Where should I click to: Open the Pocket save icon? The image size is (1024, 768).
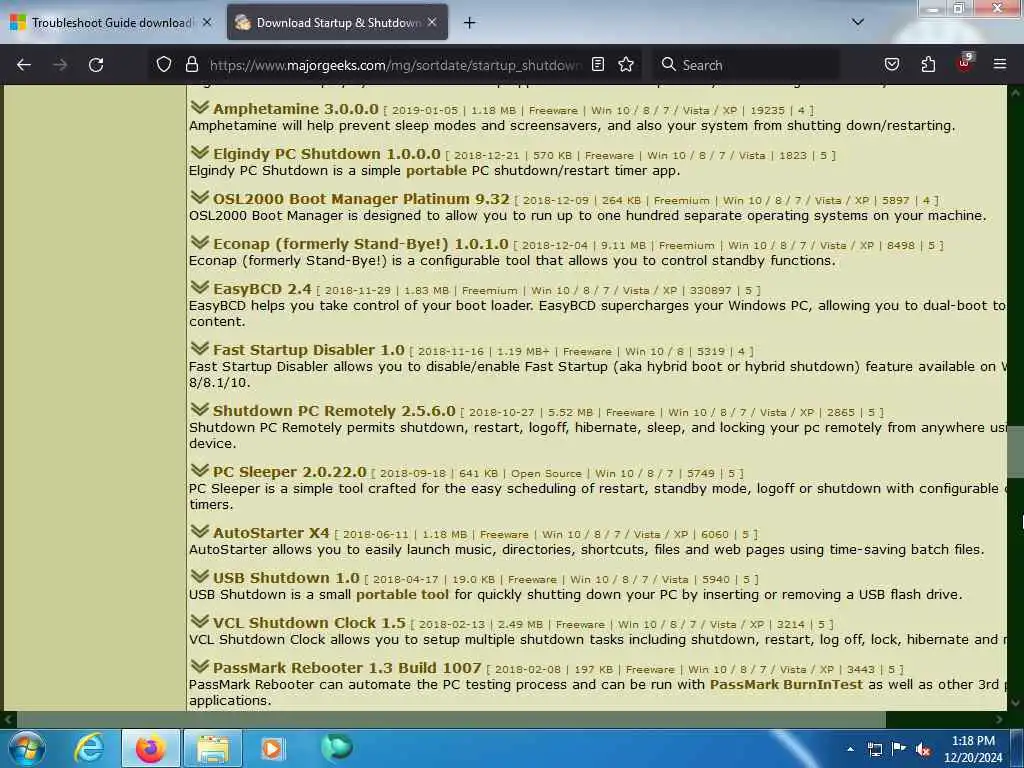pos(891,65)
